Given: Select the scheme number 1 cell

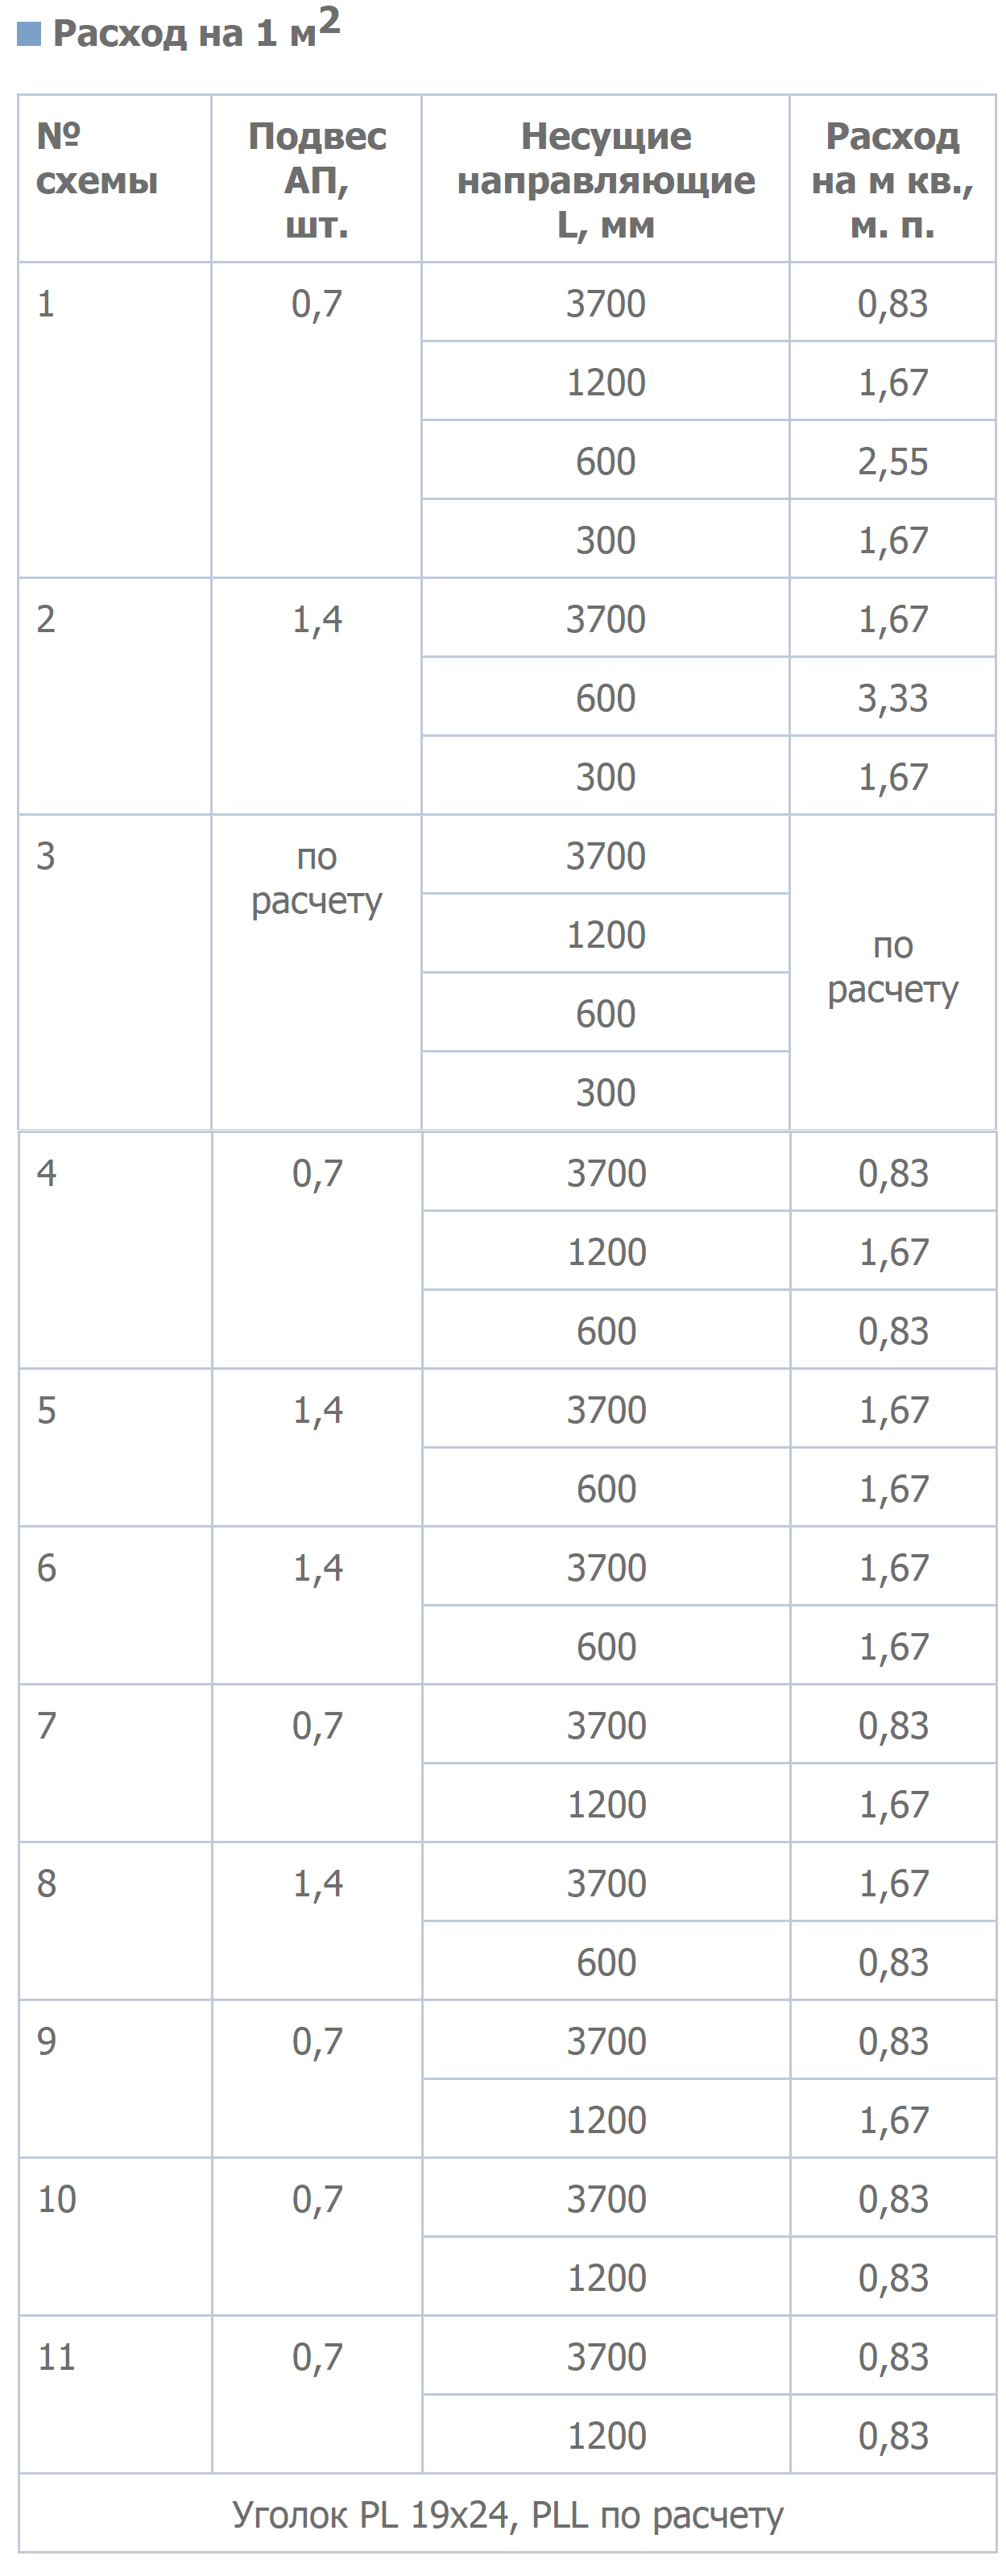Looking at the screenshot, I should click(115, 420).
